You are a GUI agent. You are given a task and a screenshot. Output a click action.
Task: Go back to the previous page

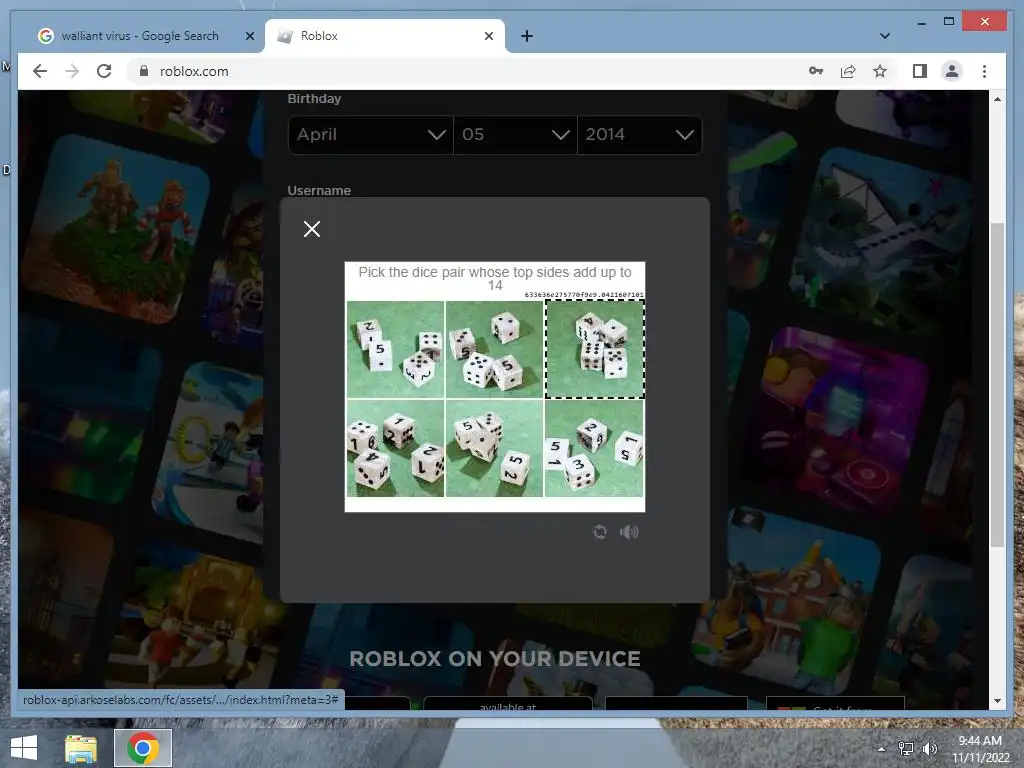coord(40,71)
